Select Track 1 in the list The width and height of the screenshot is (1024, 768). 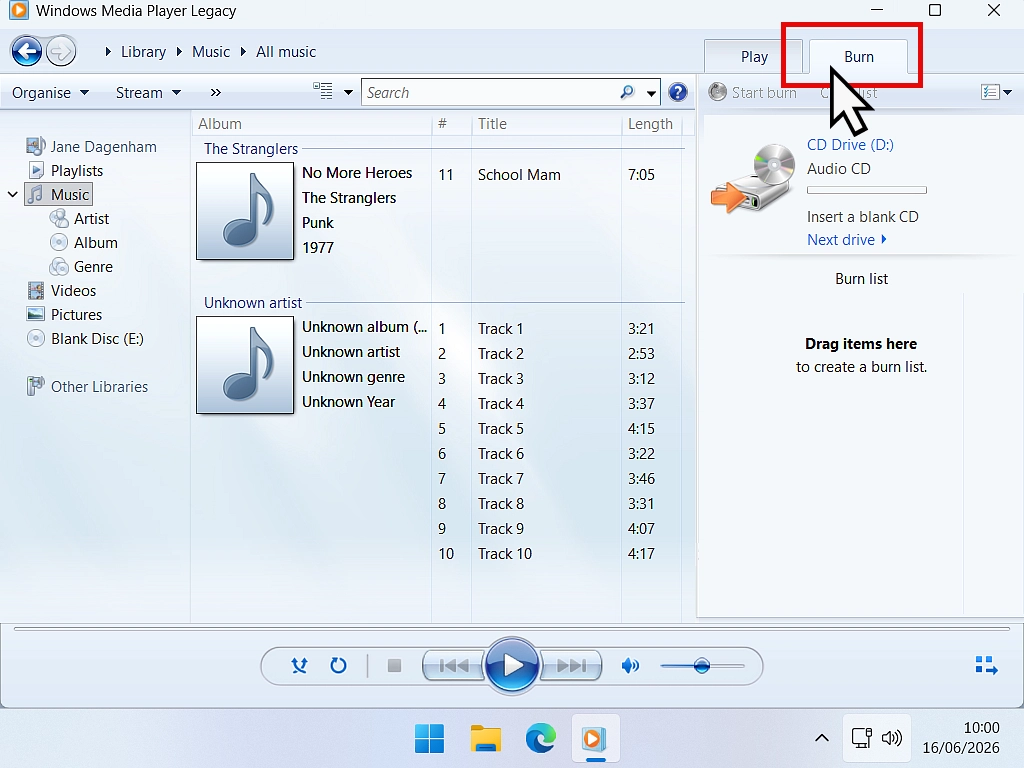point(500,328)
